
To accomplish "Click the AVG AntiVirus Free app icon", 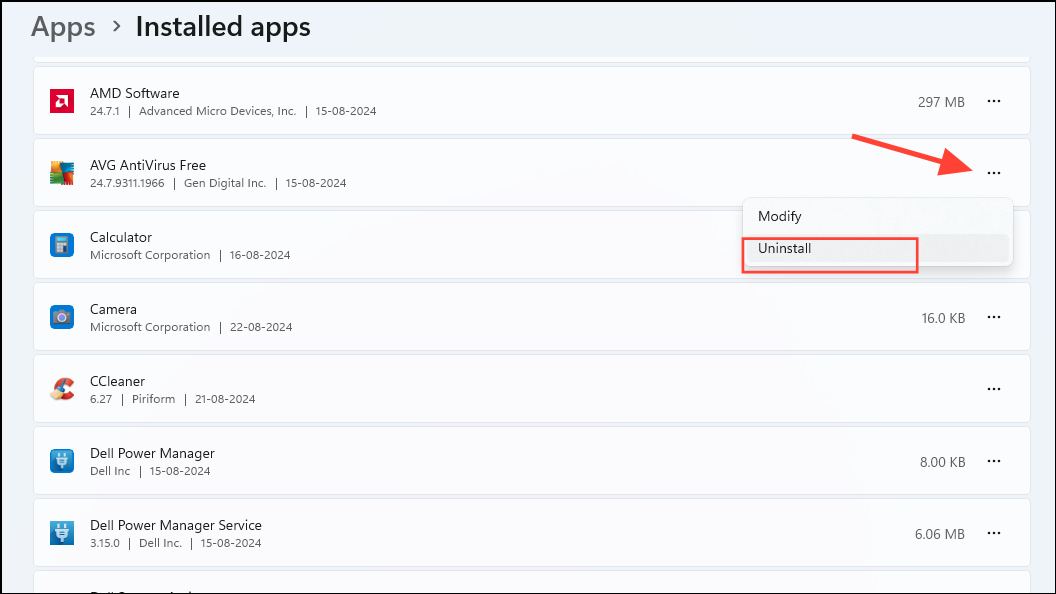I will point(62,173).
